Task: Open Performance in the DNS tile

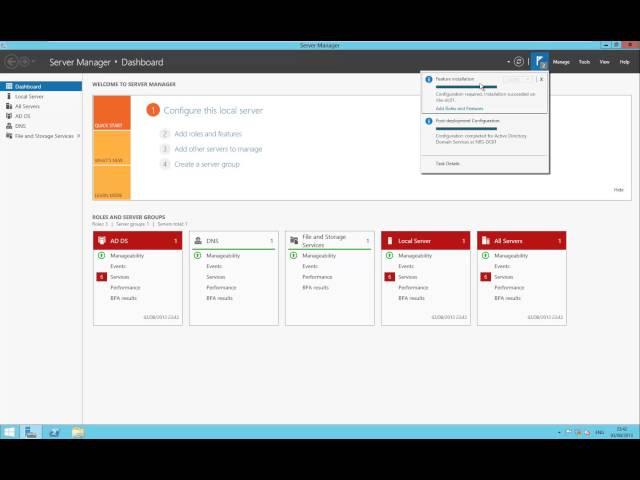Action: [x=221, y=287]
